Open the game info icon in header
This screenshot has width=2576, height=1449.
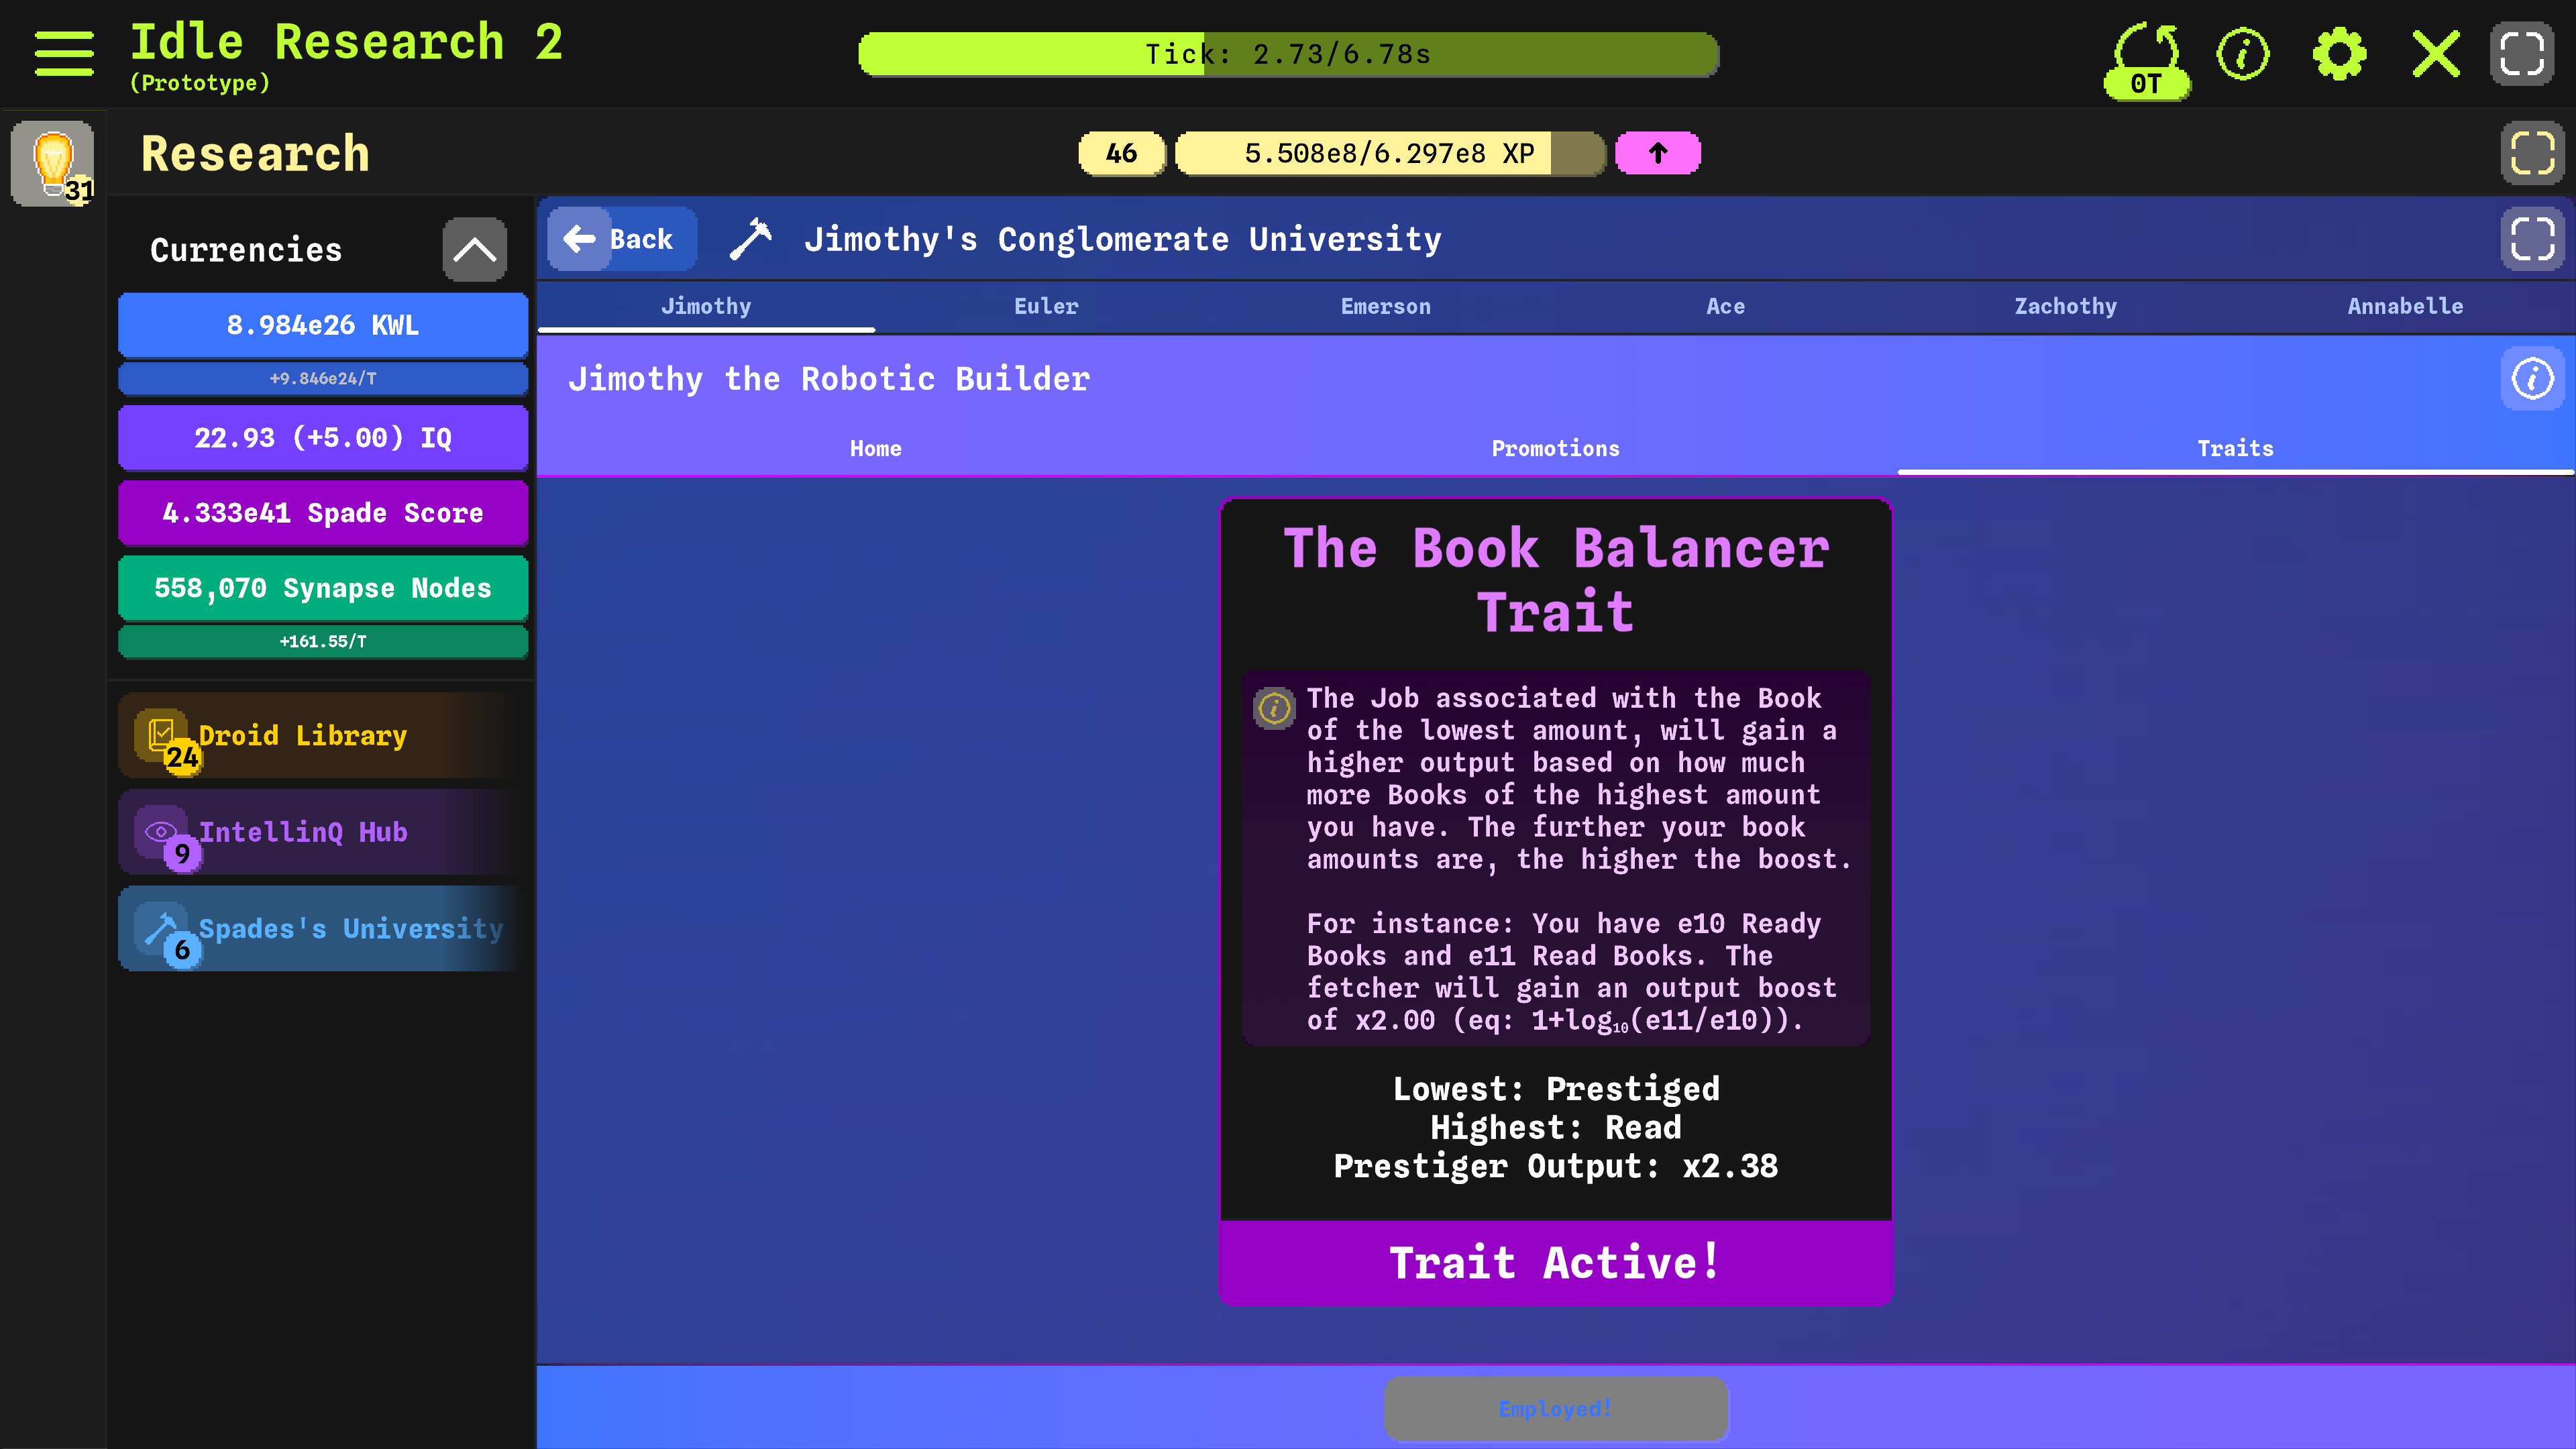[2243, 53]
